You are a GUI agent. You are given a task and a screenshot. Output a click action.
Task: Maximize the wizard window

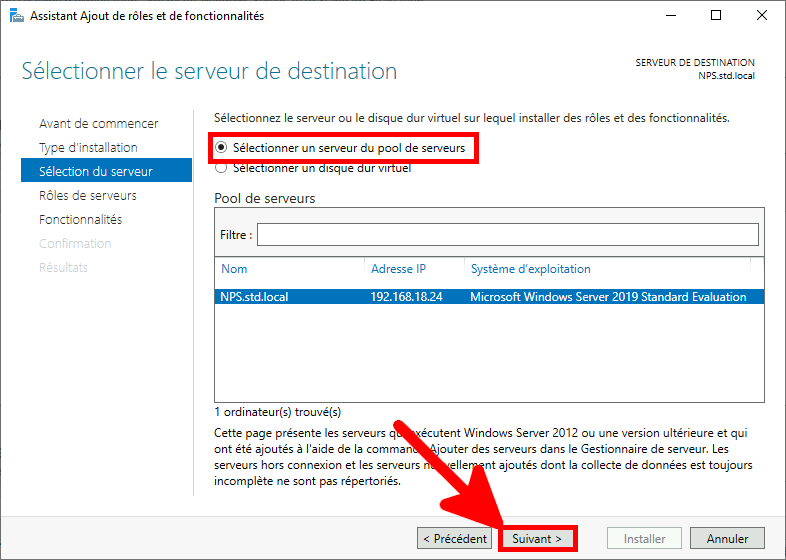pos(716,16)
